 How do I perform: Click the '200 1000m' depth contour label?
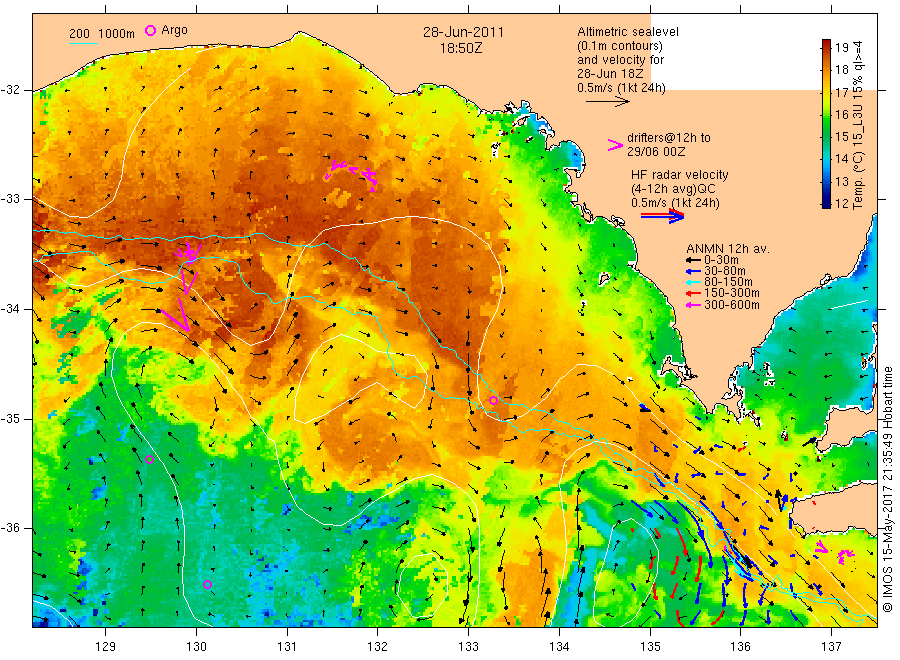click(x=102, y=34)
